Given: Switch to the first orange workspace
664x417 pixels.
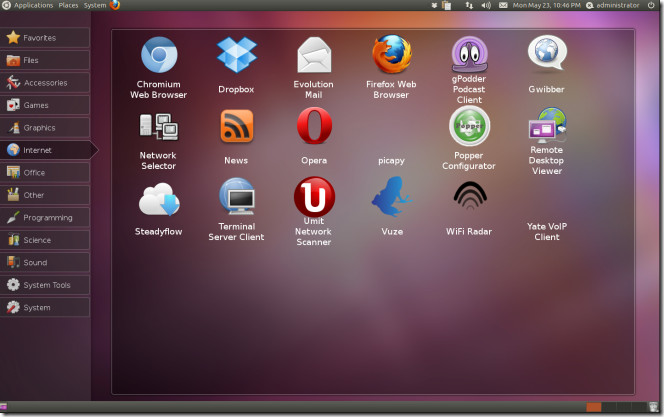Looking at the screenshot, I should coord(593,407).
